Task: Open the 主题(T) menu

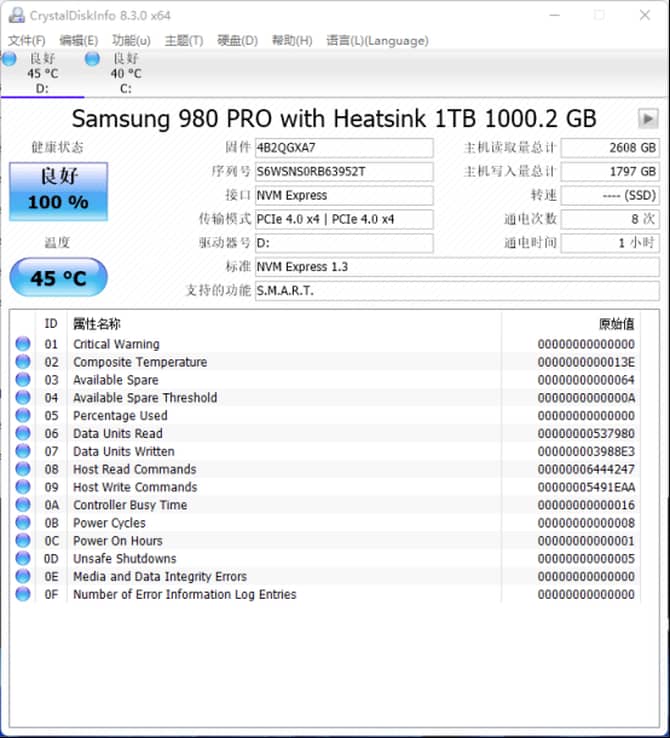Action: pyautogui.click(x=184, y=41)
